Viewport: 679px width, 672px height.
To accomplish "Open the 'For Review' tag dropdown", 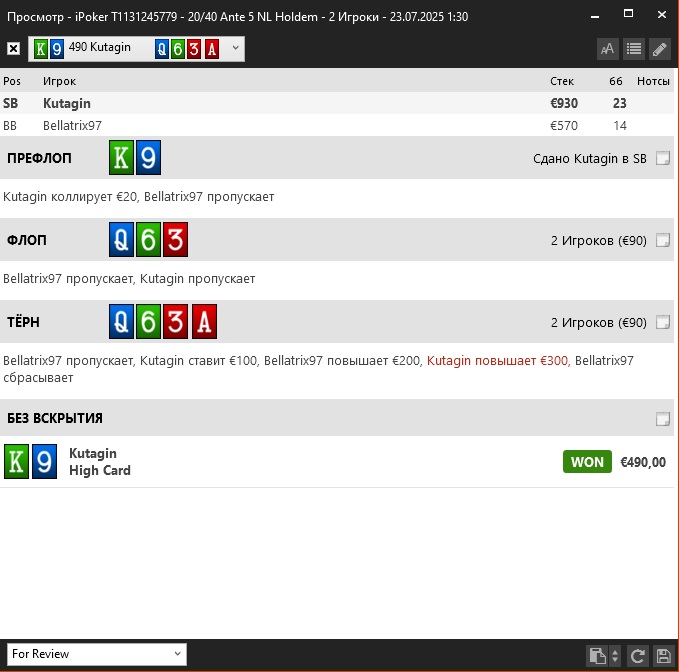I will tap(97, 654).
